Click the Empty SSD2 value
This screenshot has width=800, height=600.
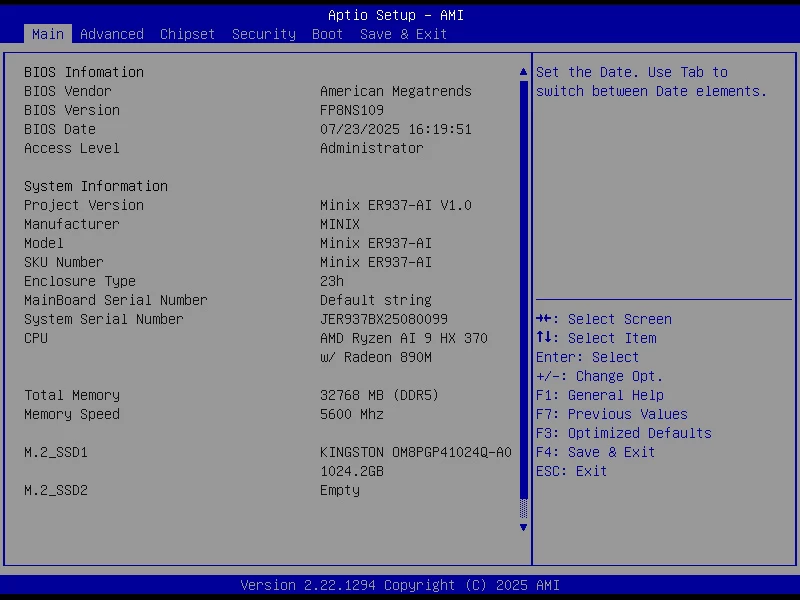(340, 491)
